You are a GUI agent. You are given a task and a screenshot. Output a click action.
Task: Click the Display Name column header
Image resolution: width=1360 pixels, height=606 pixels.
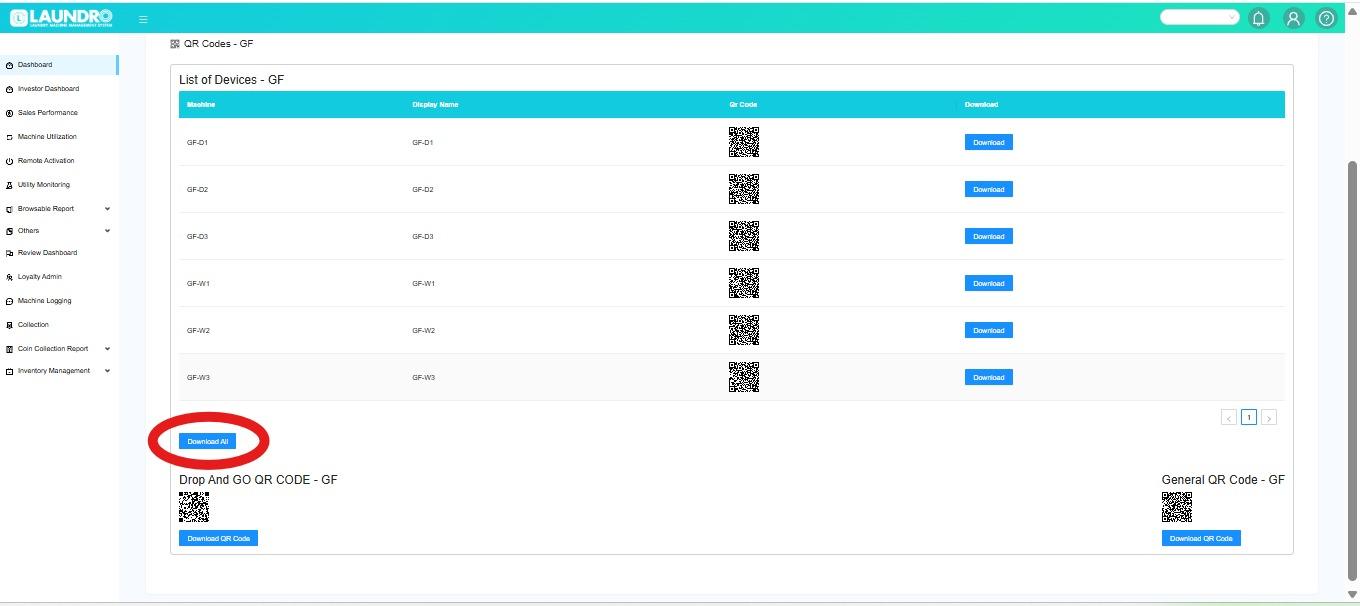click(x=435, y=105)
